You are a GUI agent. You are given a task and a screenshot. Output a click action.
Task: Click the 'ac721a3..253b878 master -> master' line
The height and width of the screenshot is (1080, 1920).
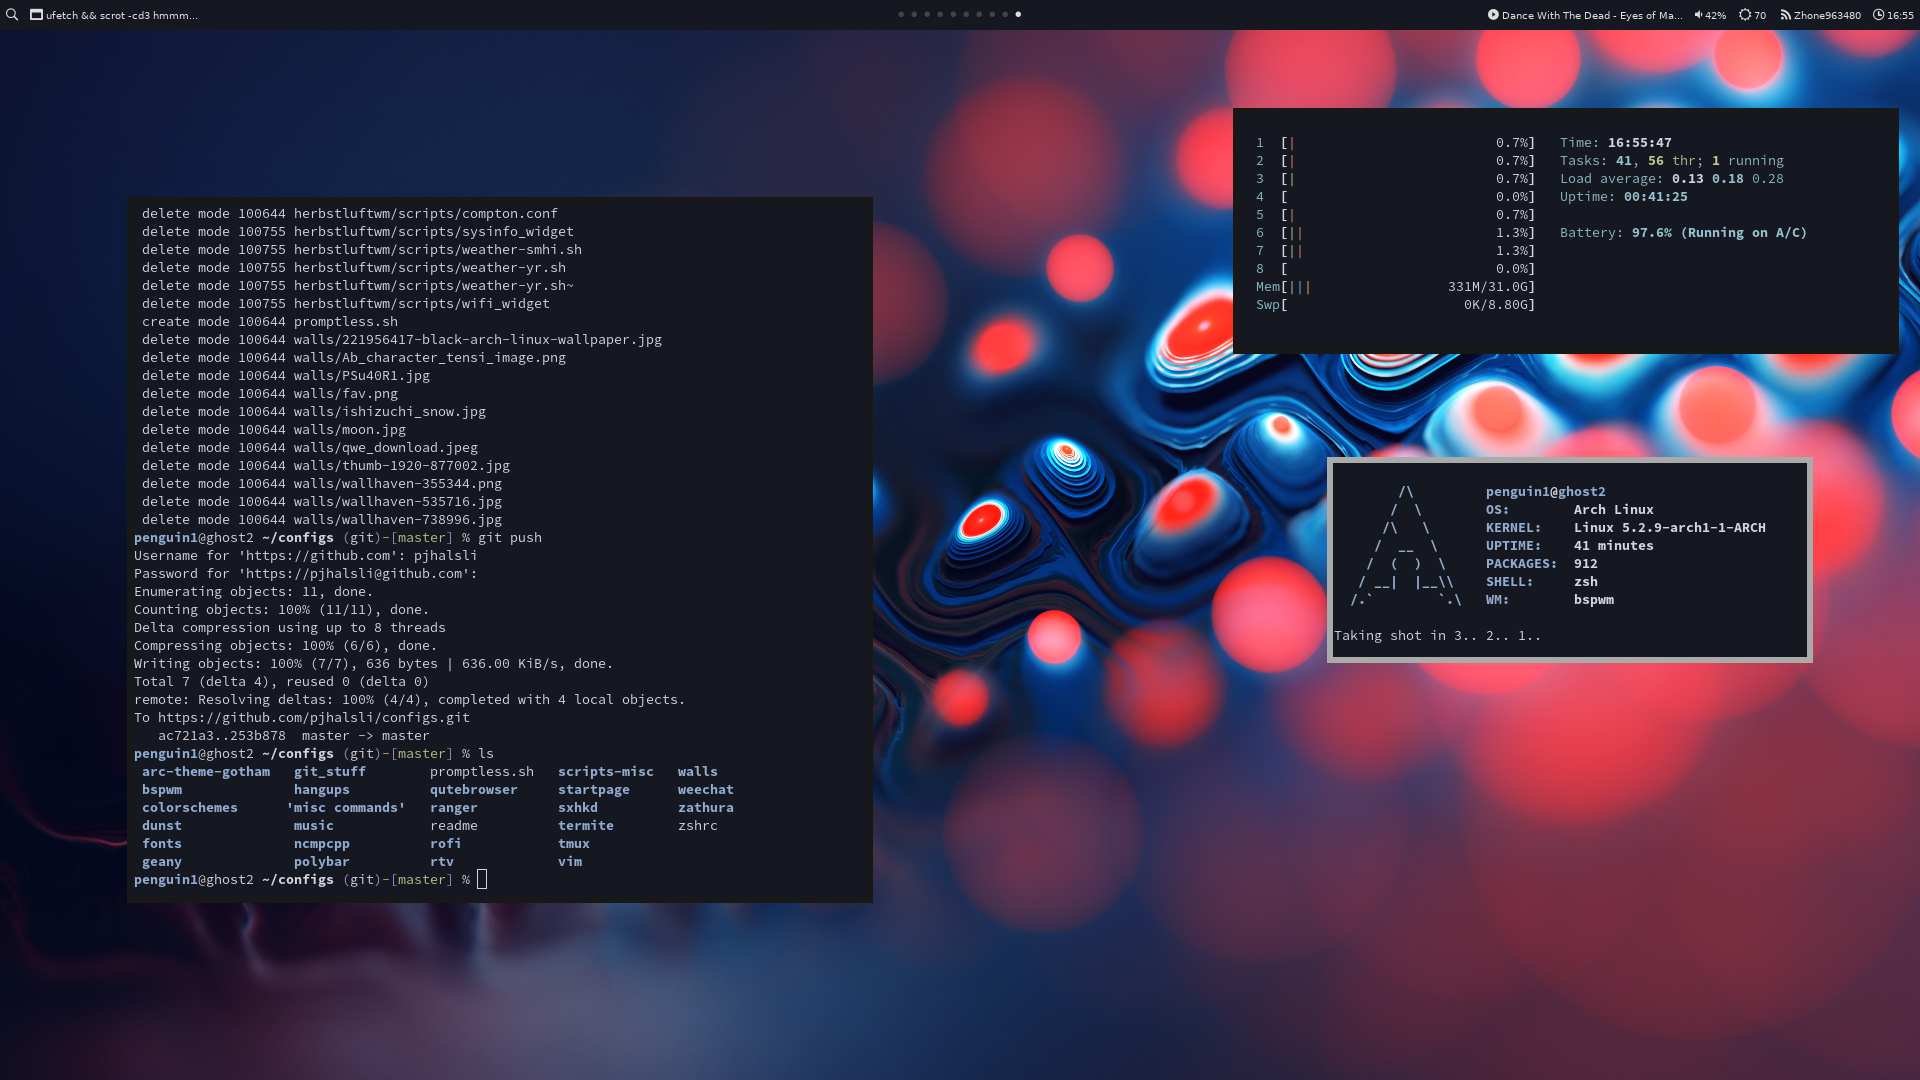294,735
